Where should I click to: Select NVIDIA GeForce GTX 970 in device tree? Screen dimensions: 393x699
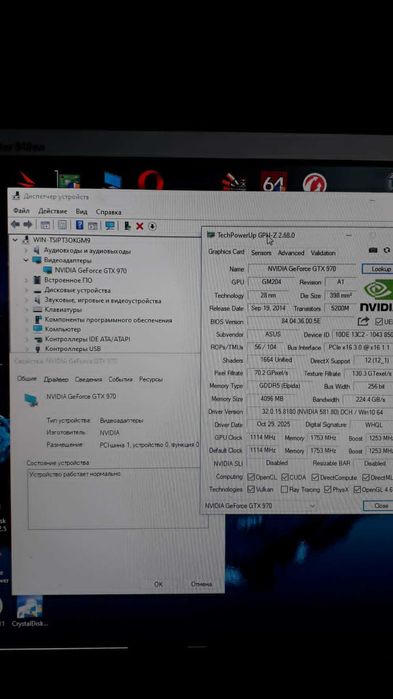click(91, 270)
